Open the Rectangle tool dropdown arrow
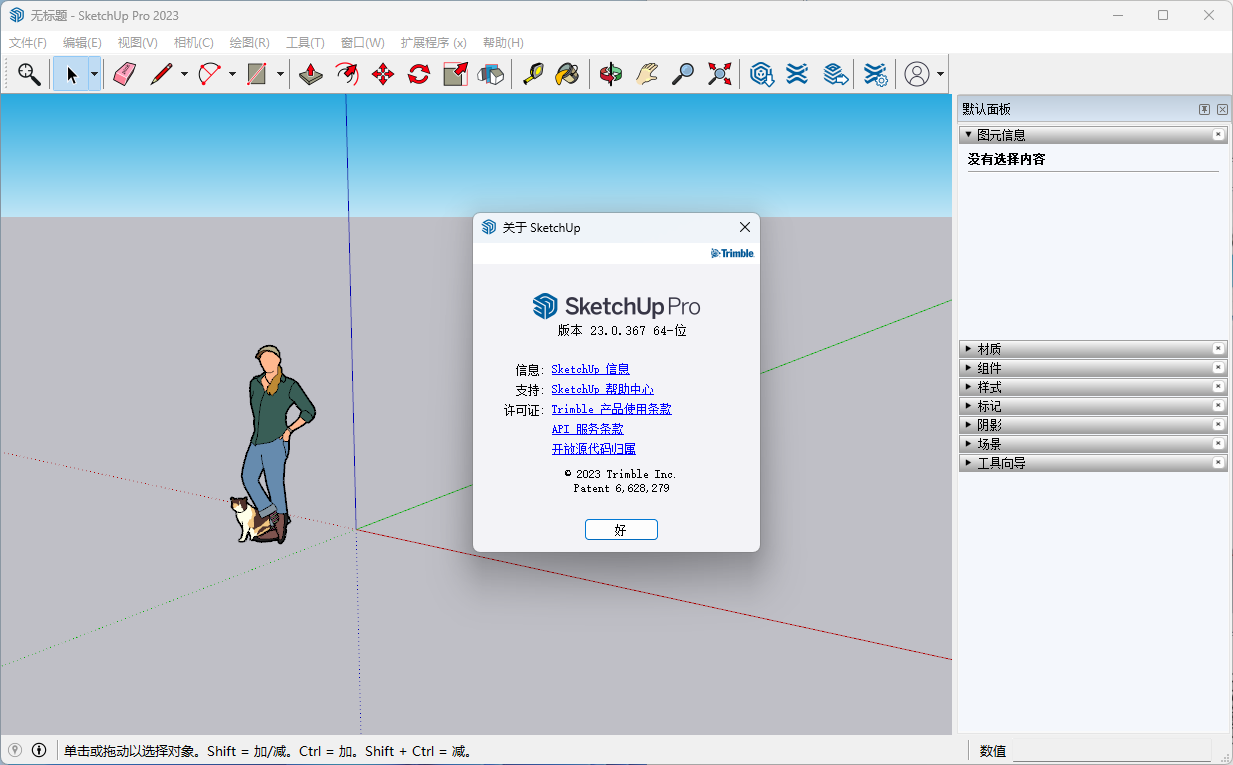 [280, 74]
